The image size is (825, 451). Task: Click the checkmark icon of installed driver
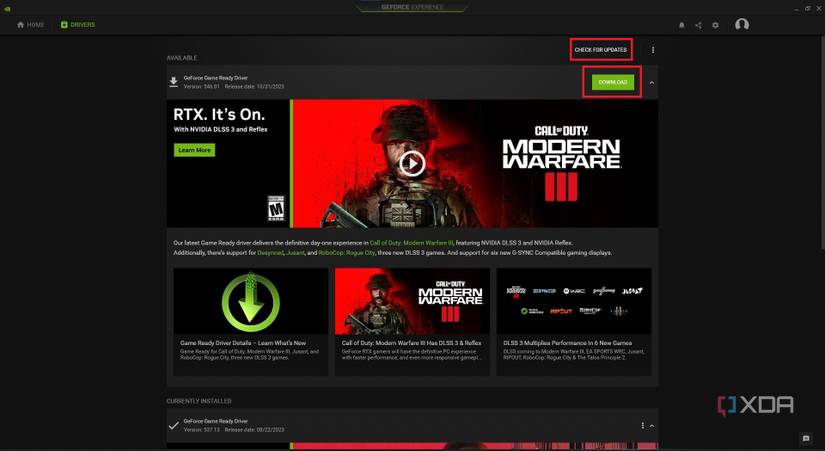tap(174, 425)
